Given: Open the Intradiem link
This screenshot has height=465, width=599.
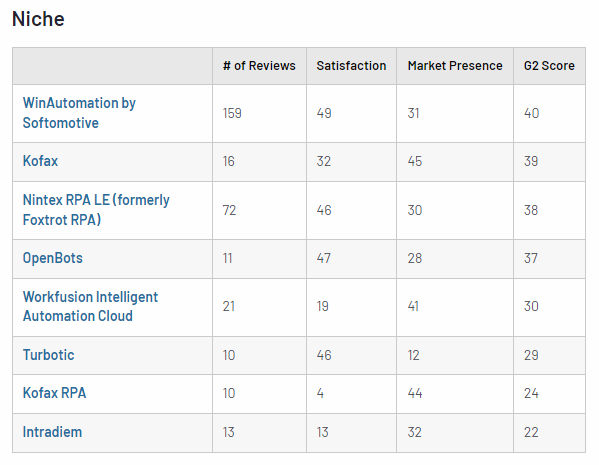Looking at the screenshot, I should point(52,432).
